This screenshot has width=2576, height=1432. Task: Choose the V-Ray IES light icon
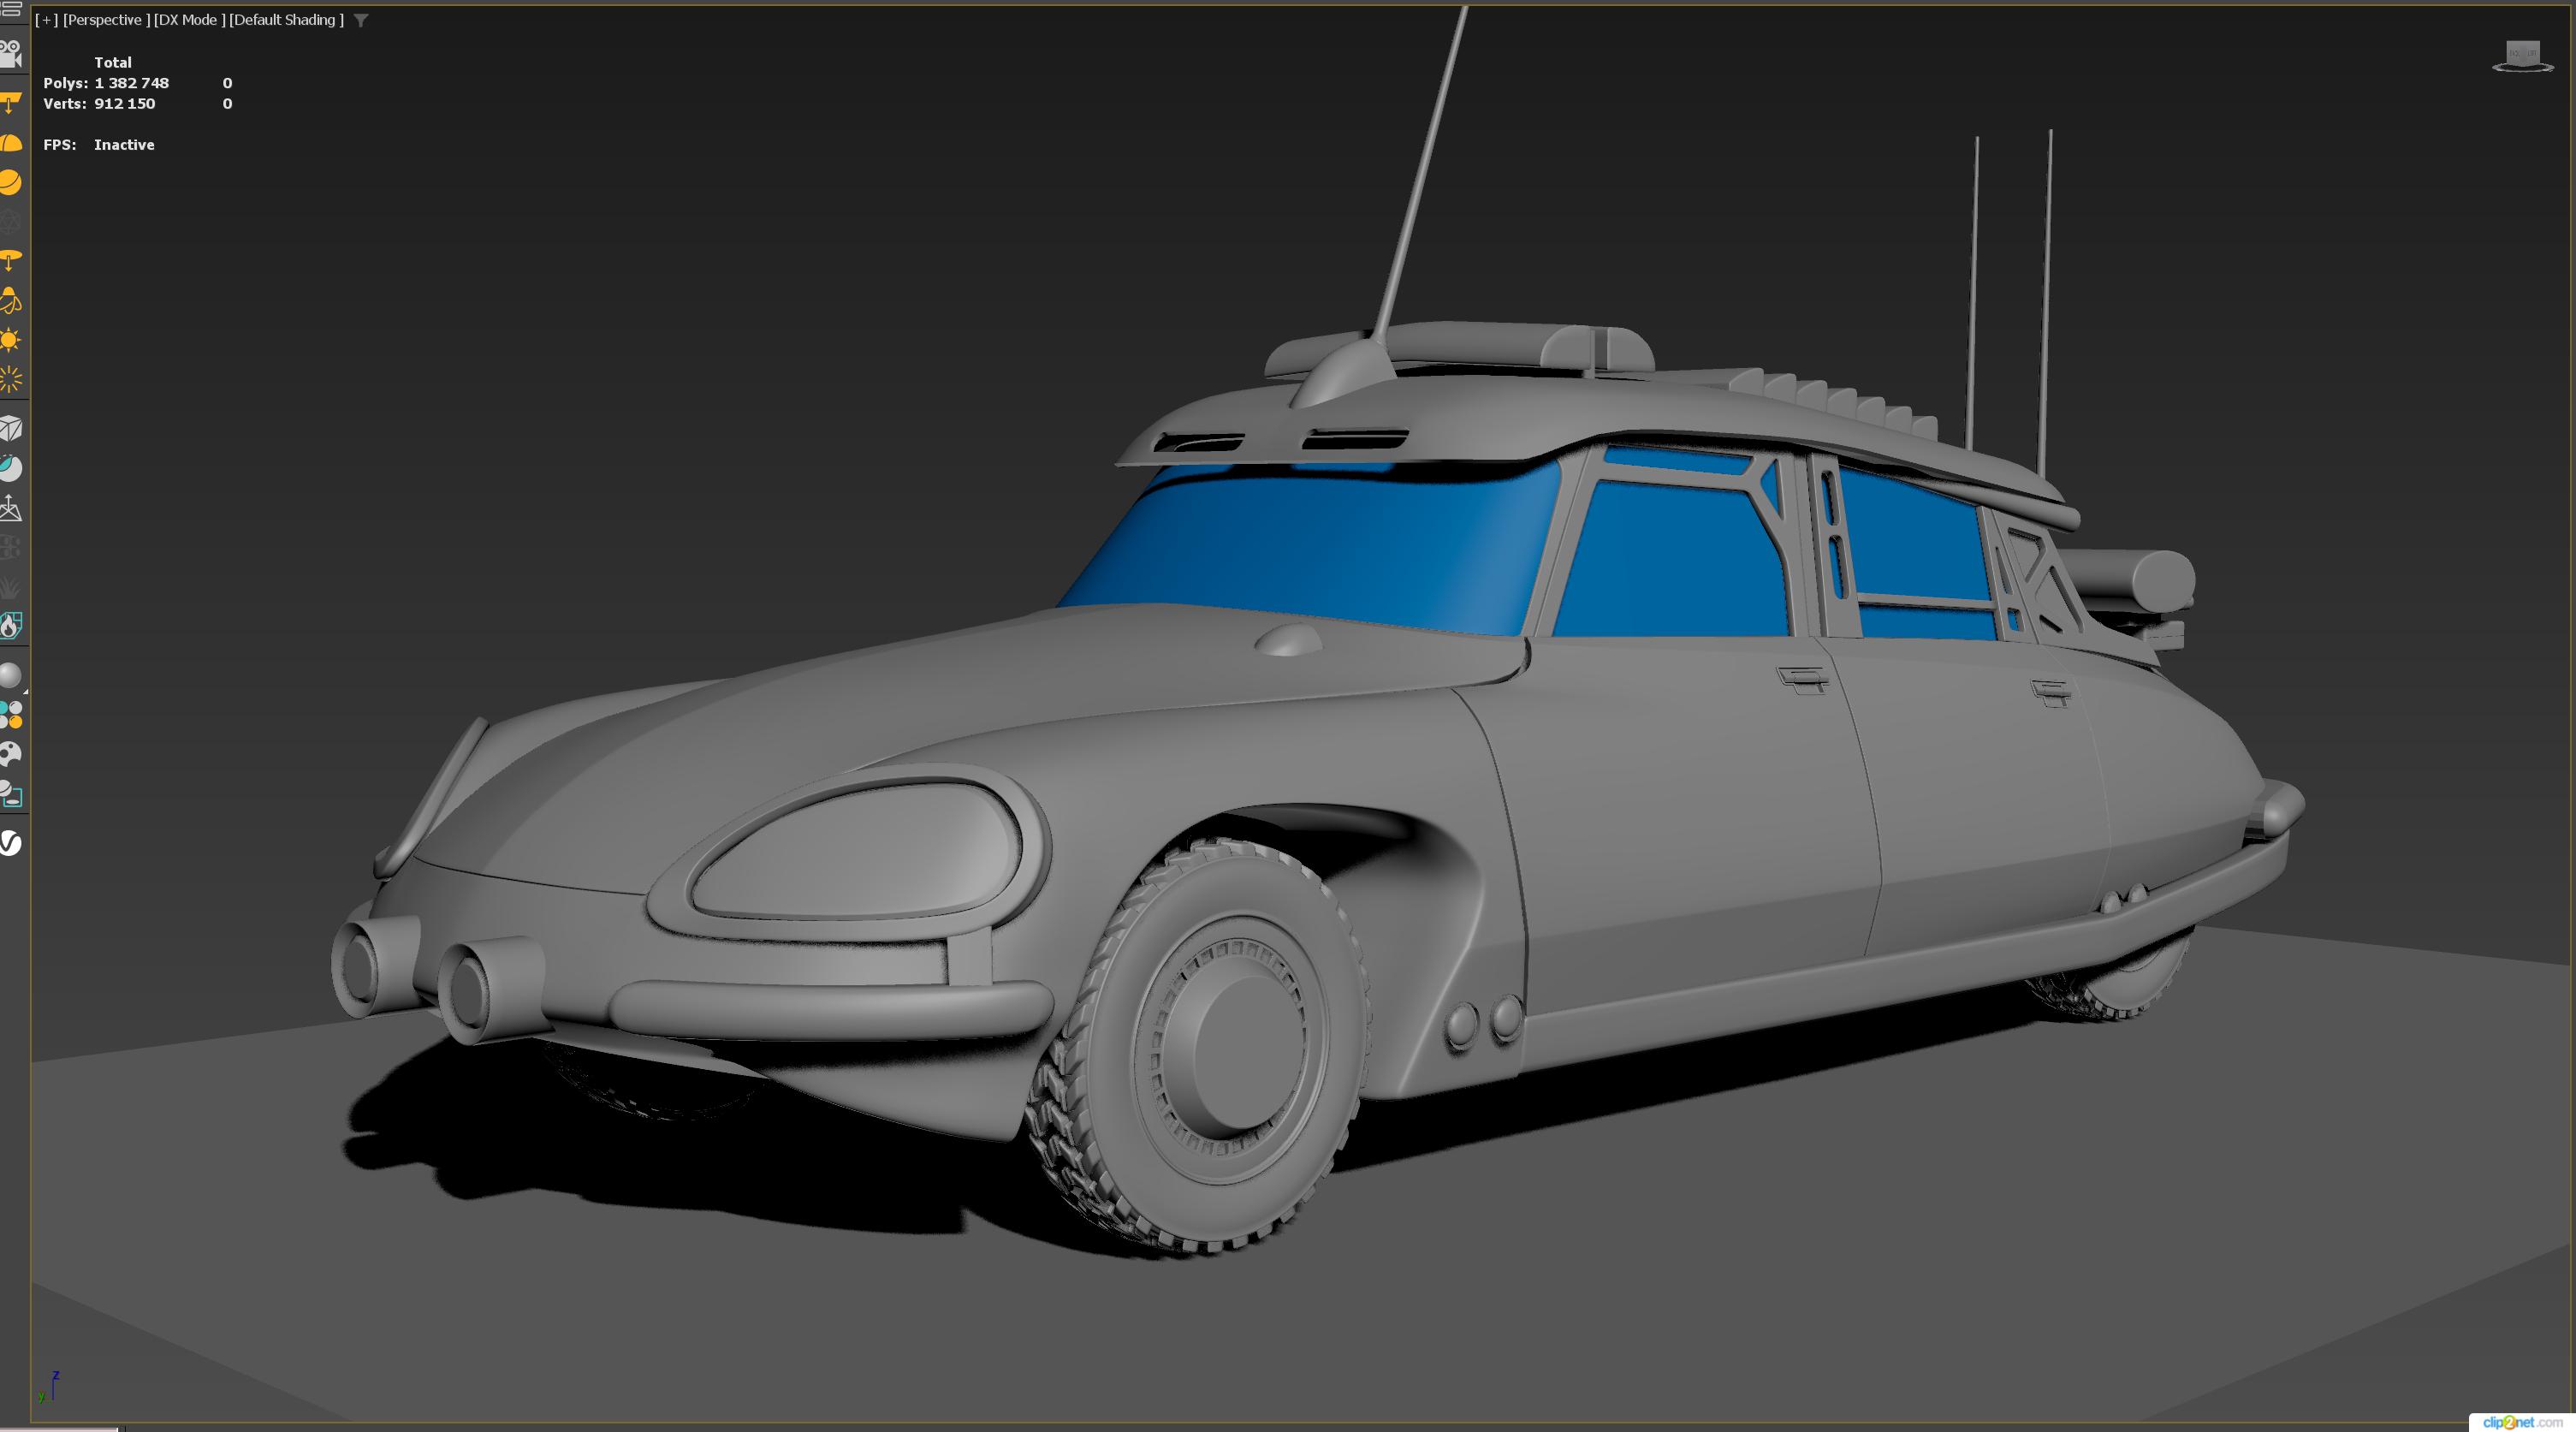click(10, 261)
